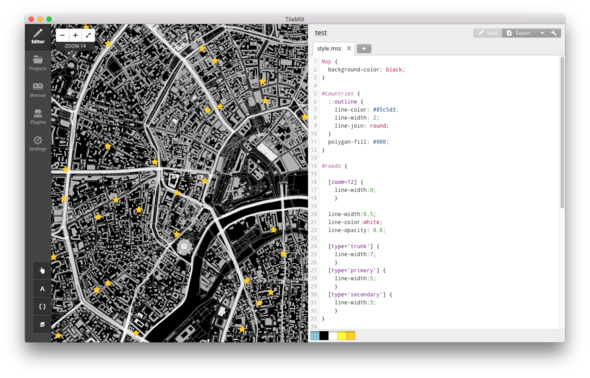Image resolution: width=590 pixels, height=378 pixels.
Task: Open the Layers stack tool
Action: pyautogui.click(x=42, y=324)
